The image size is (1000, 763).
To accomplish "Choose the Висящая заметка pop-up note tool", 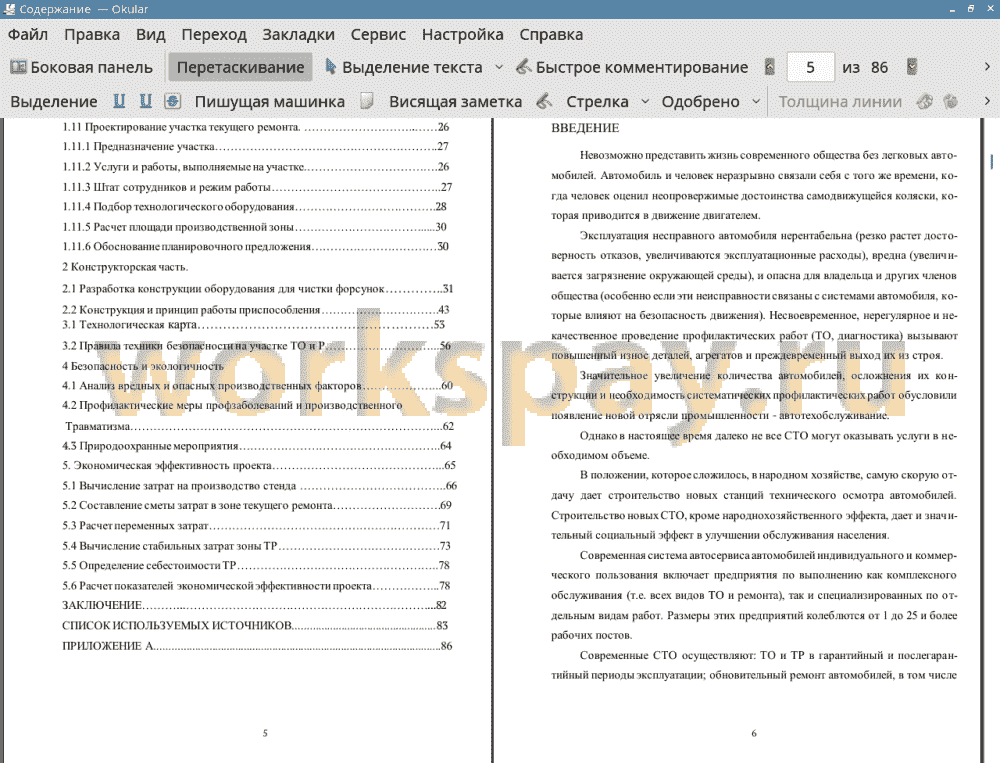I will pos(455,101).
